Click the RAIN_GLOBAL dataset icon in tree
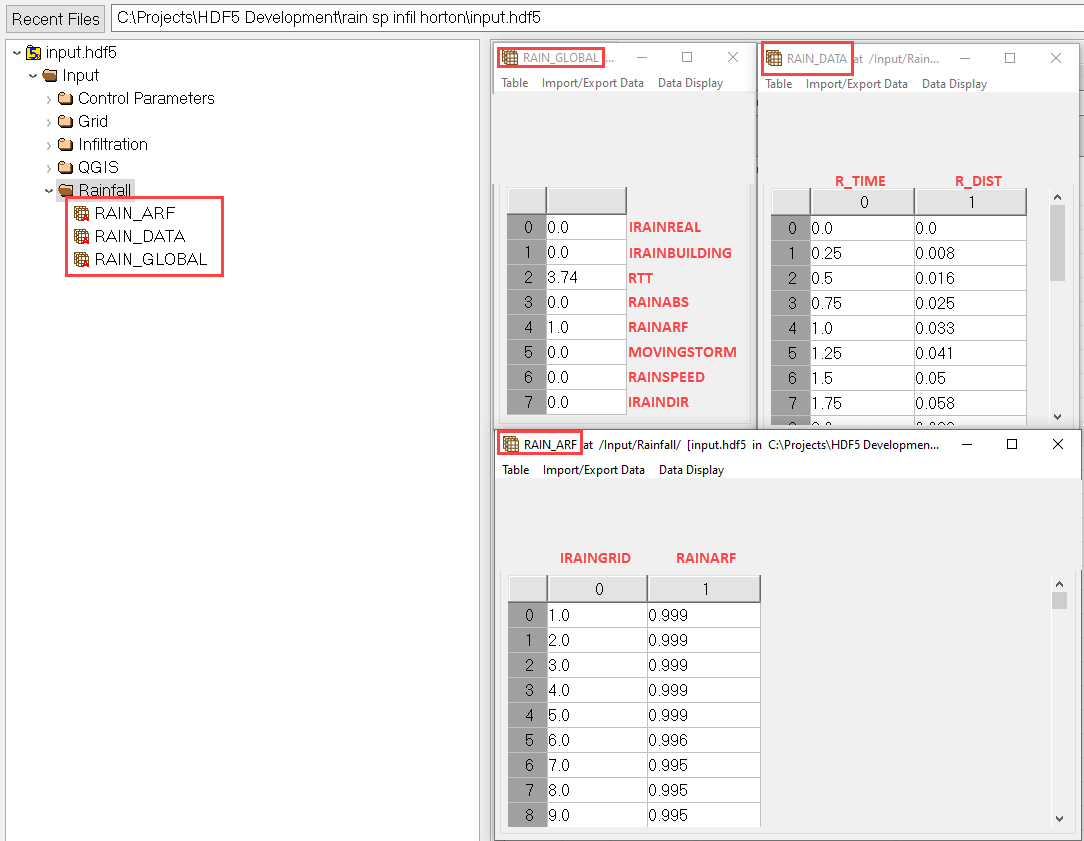This screenshot has height=841, width=1084. 82,259
